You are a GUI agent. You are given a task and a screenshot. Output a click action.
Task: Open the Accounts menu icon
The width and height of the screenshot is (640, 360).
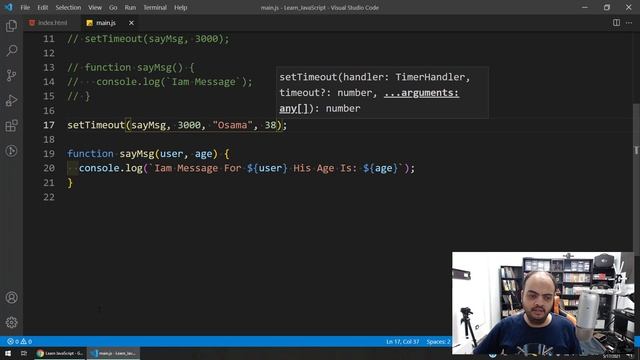point(11,298)
